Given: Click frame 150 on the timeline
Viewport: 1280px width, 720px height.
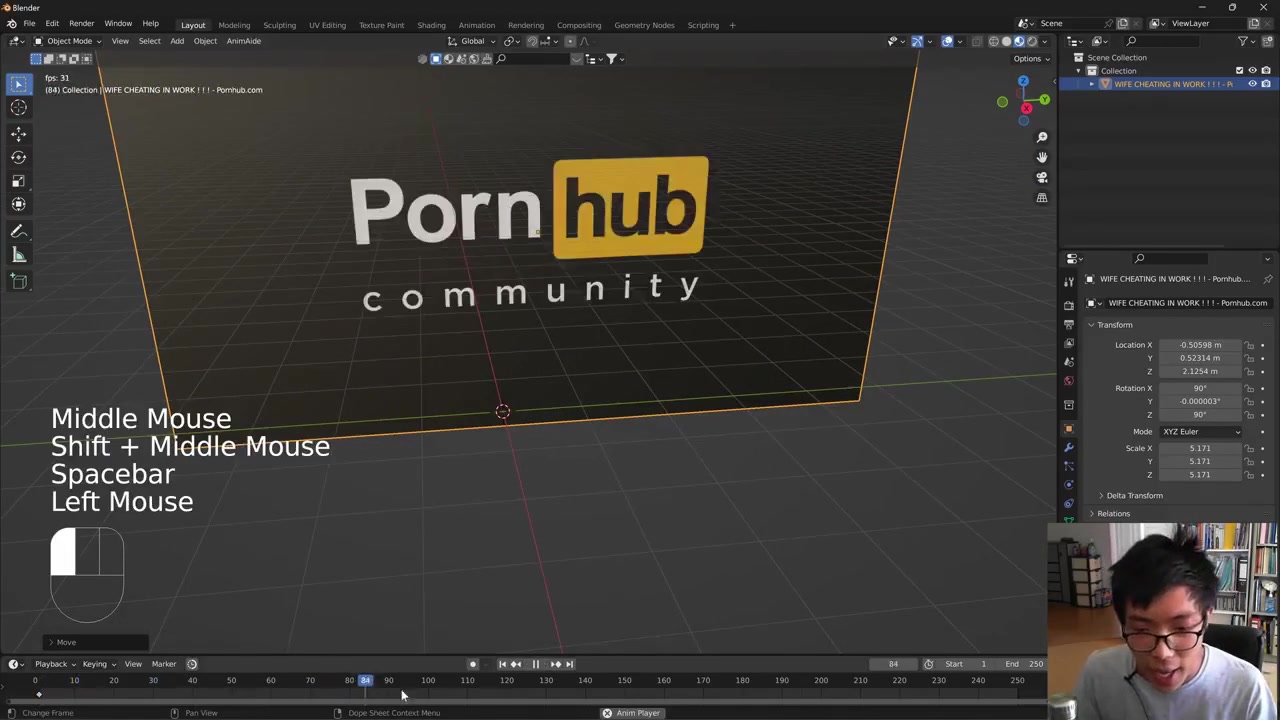Looking at the screenshot, I should [624, 681].
